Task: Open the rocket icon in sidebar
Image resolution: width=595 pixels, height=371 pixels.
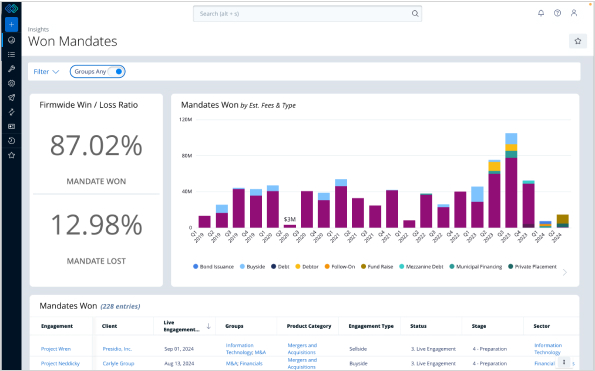Action: click(x=11, y=97)
